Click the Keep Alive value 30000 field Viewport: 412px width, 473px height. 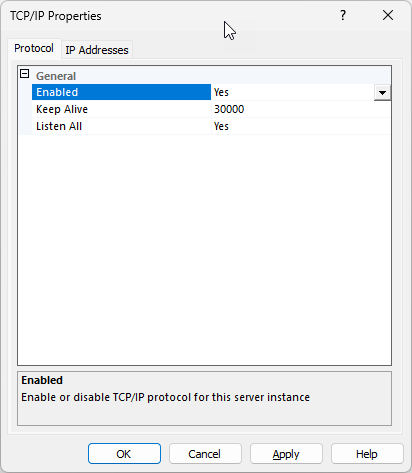[x=301, y=109]
